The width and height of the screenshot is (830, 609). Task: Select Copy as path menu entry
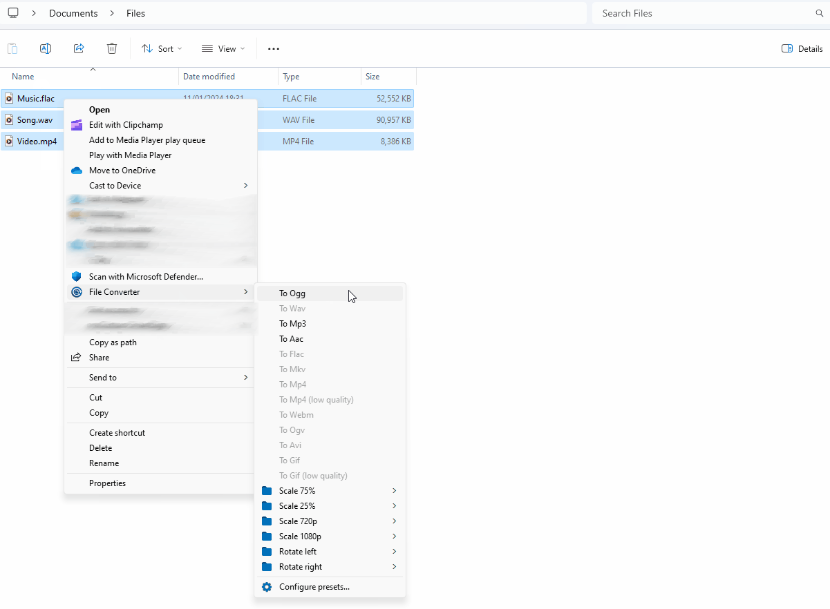pyautogui.click(x=113, y=342)
